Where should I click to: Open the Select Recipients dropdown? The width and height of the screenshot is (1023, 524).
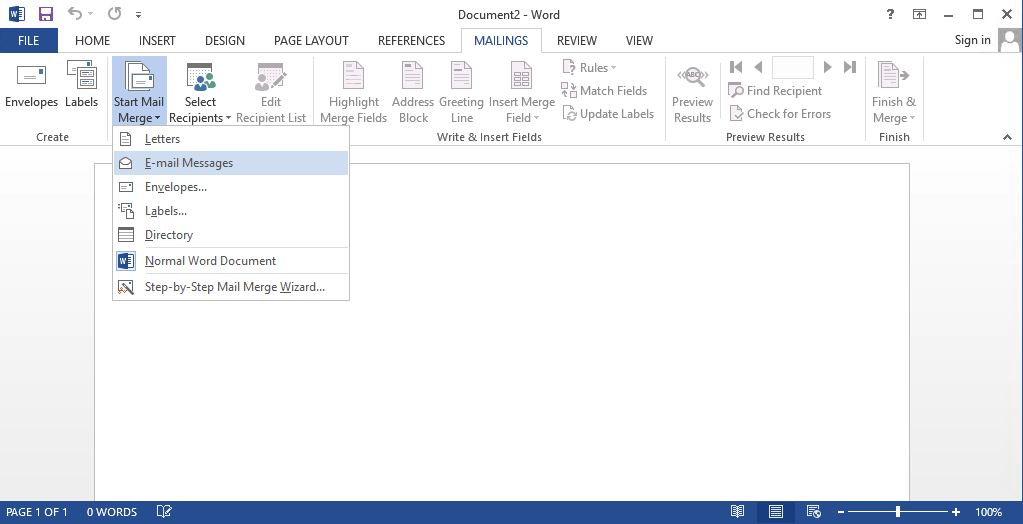pyautogui.click(x=200, y=91)
